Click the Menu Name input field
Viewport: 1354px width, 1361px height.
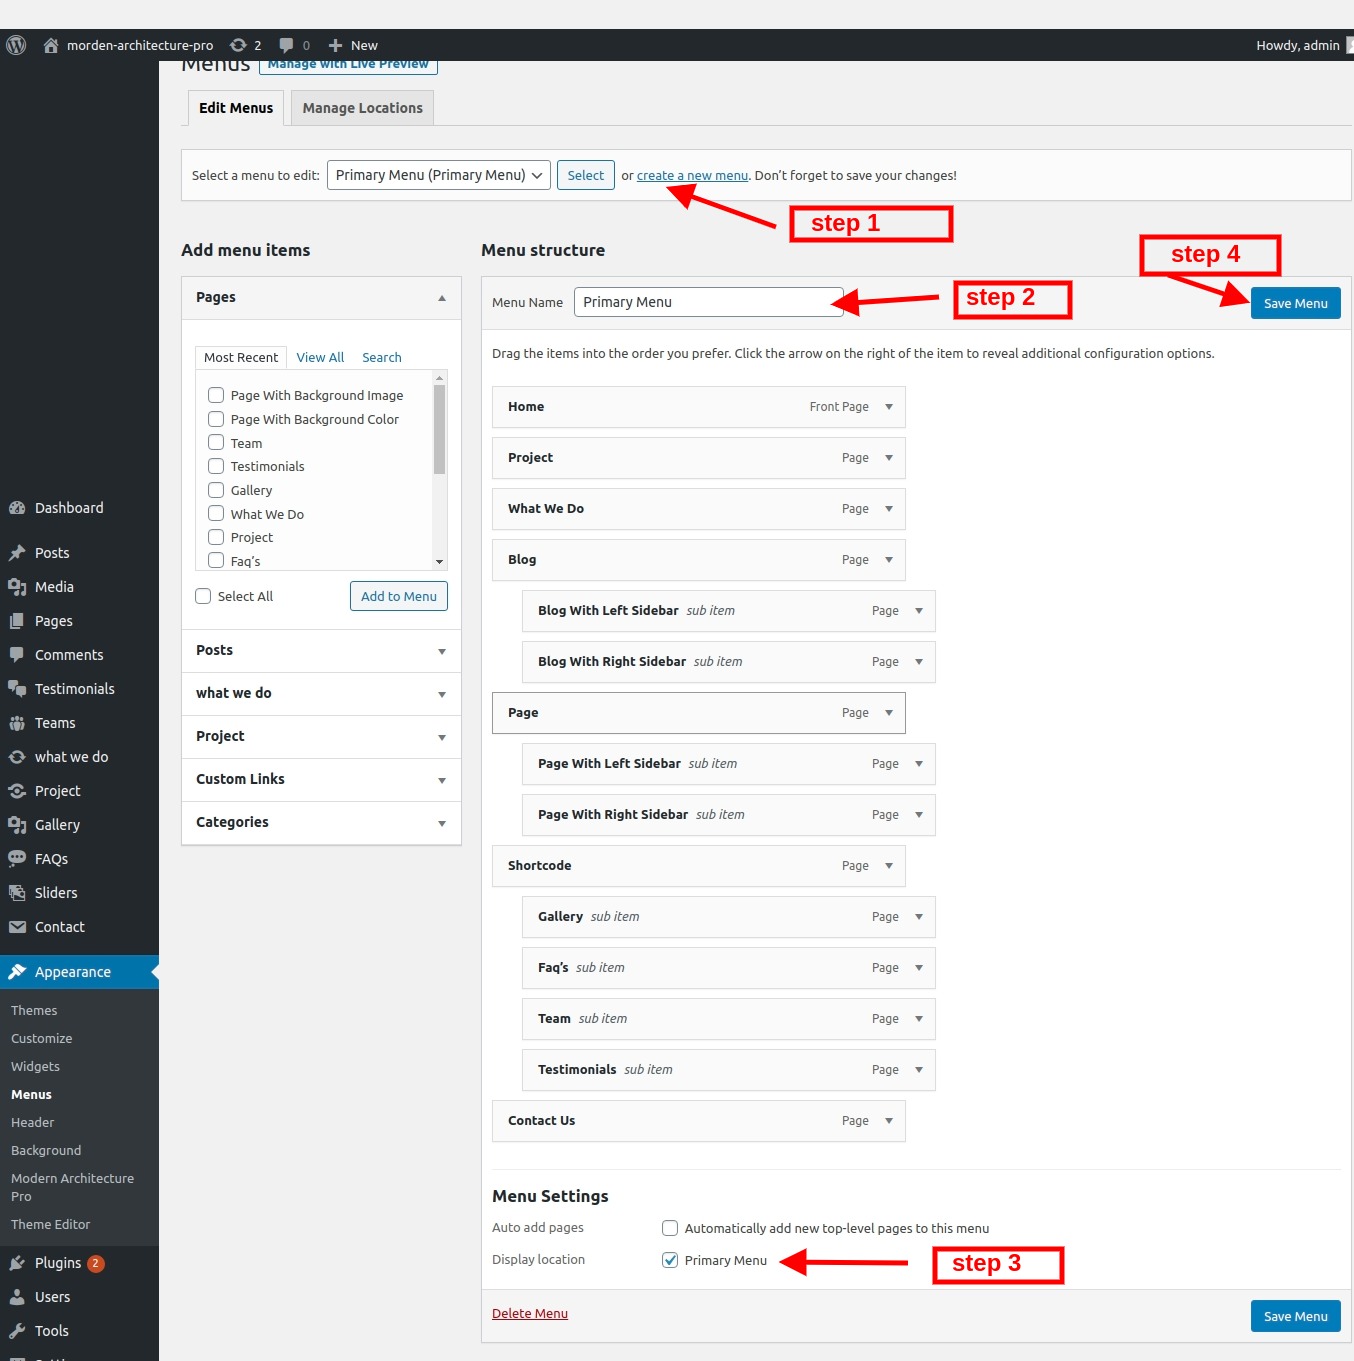pos(707,302)
